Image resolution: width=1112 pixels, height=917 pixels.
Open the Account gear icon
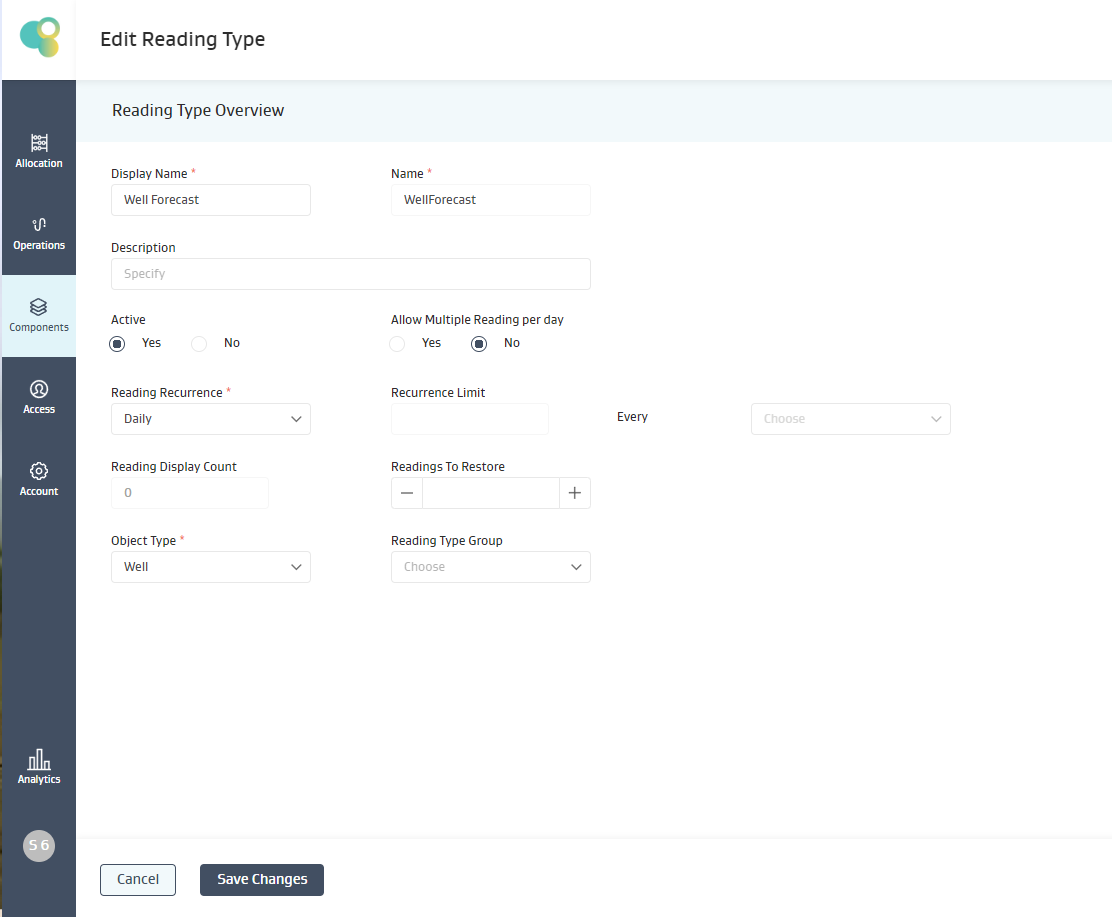39,471
